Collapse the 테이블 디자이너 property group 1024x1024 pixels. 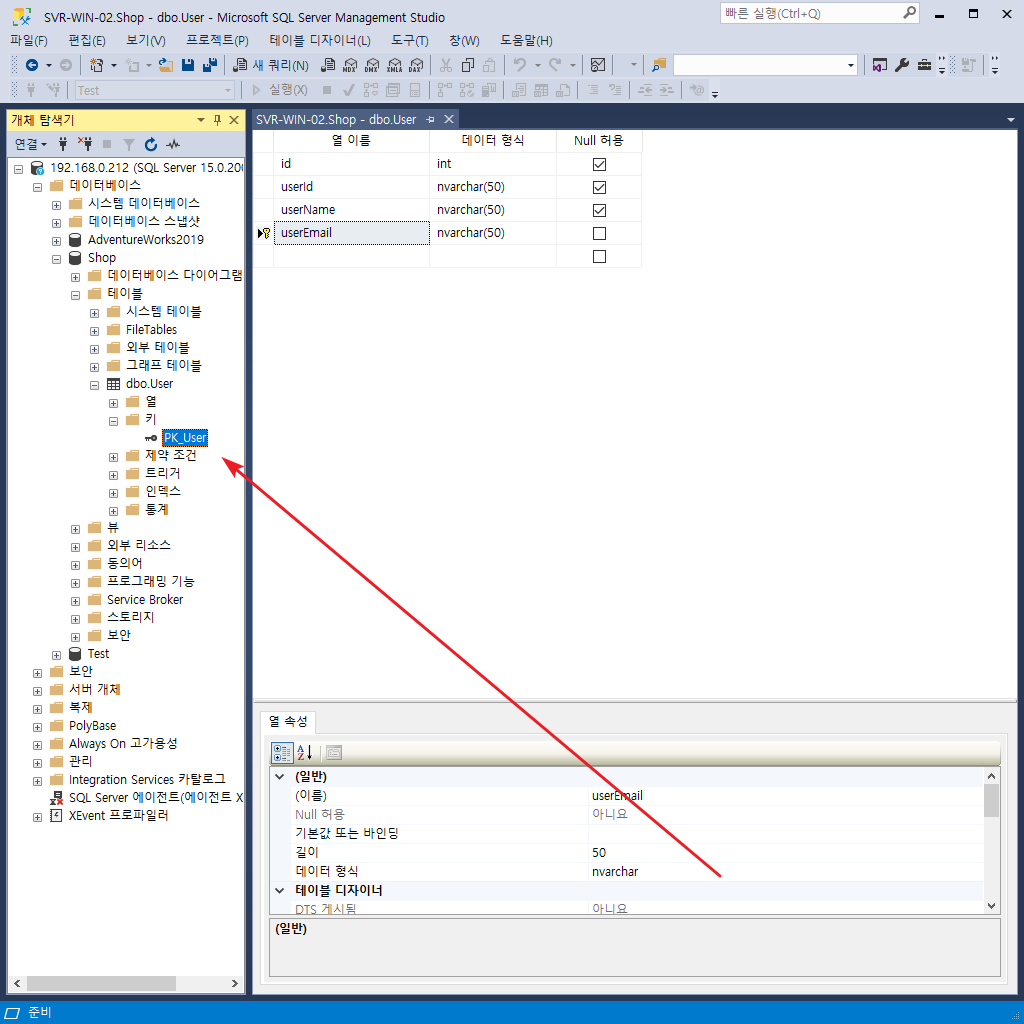coord(280,891)
